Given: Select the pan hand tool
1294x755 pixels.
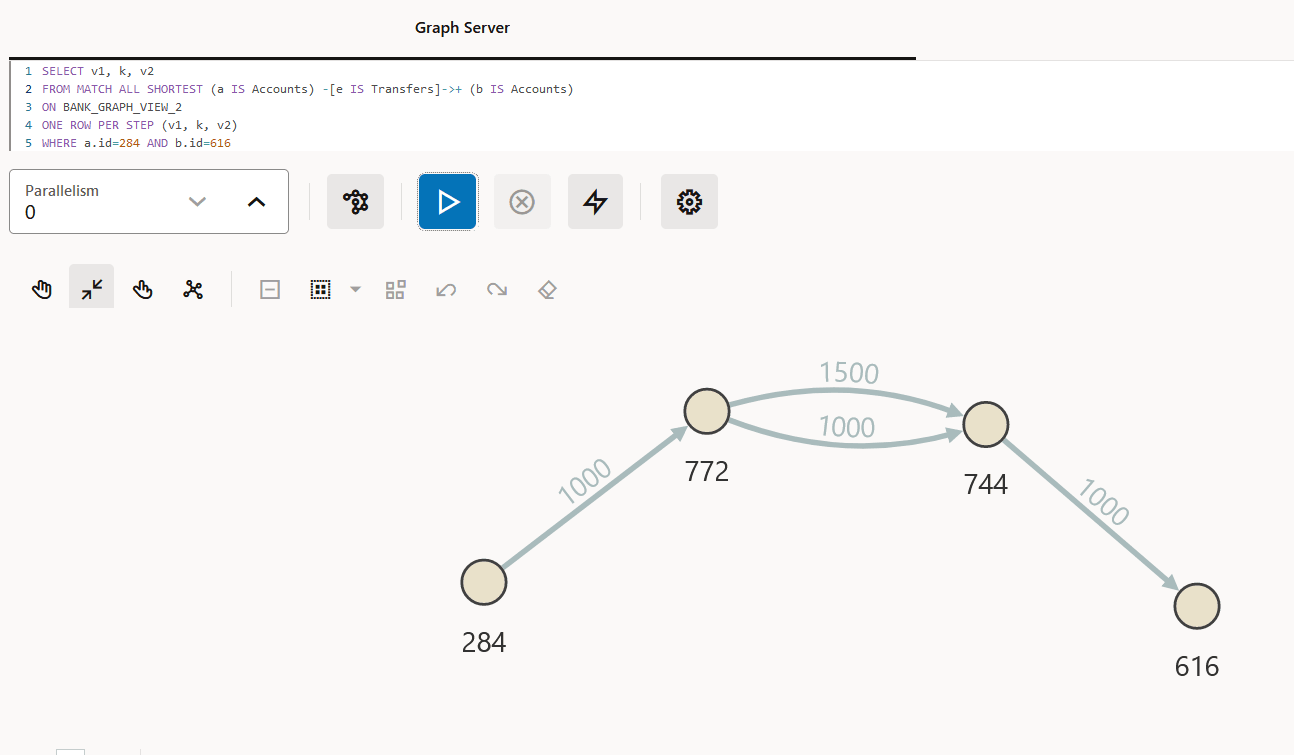Looking at the screenshot, I should coord(42,289).
